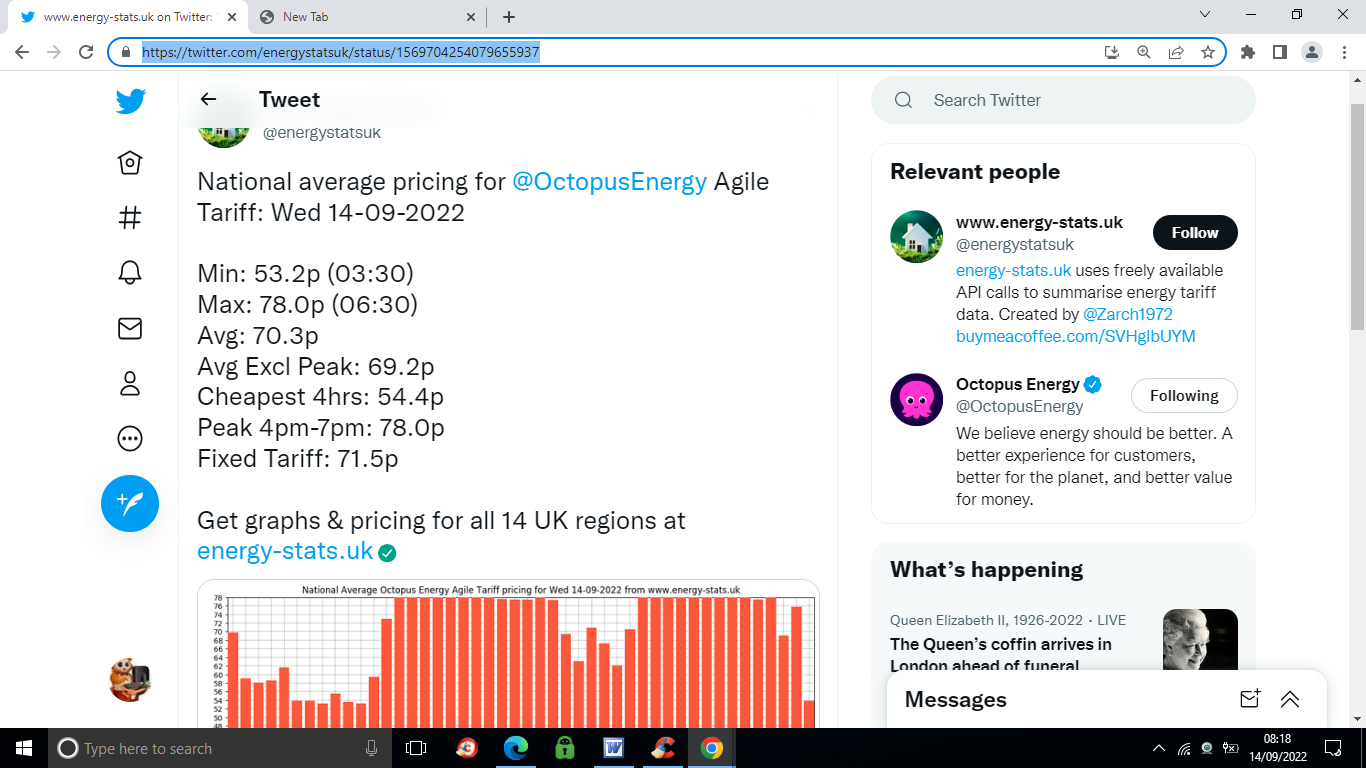Open Queen's coffin trending story
Screen dimensions: 1366x768
click(x=1001, y=655)
